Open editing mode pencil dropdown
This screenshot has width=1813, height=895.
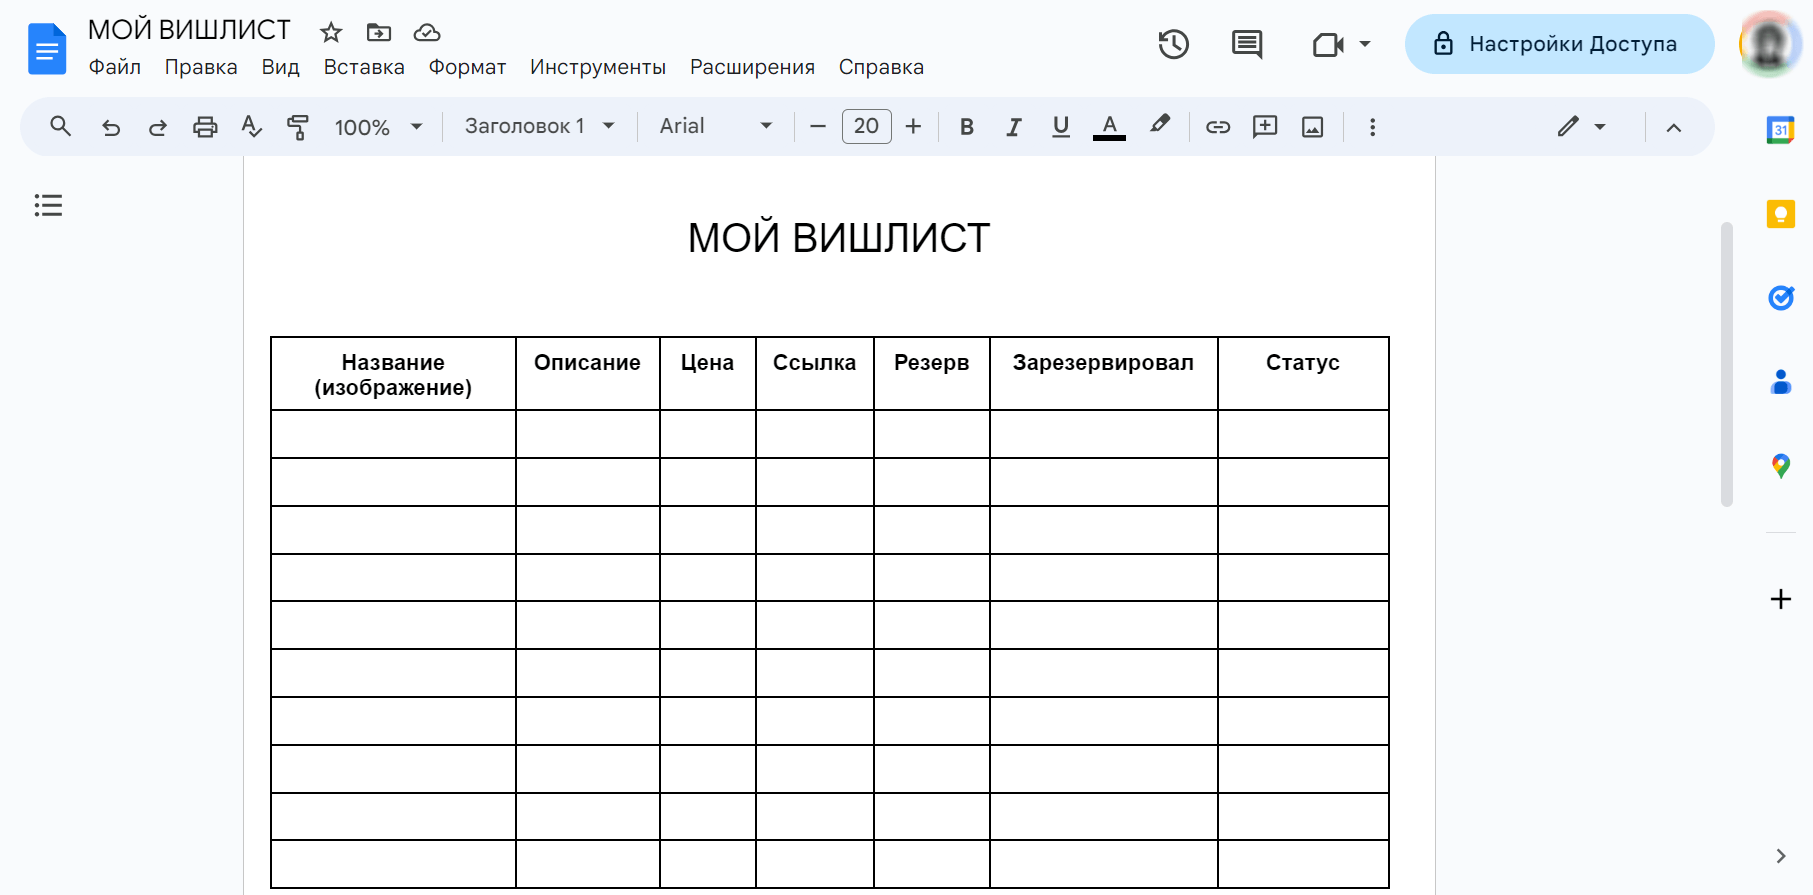(x=1581, y=127)
